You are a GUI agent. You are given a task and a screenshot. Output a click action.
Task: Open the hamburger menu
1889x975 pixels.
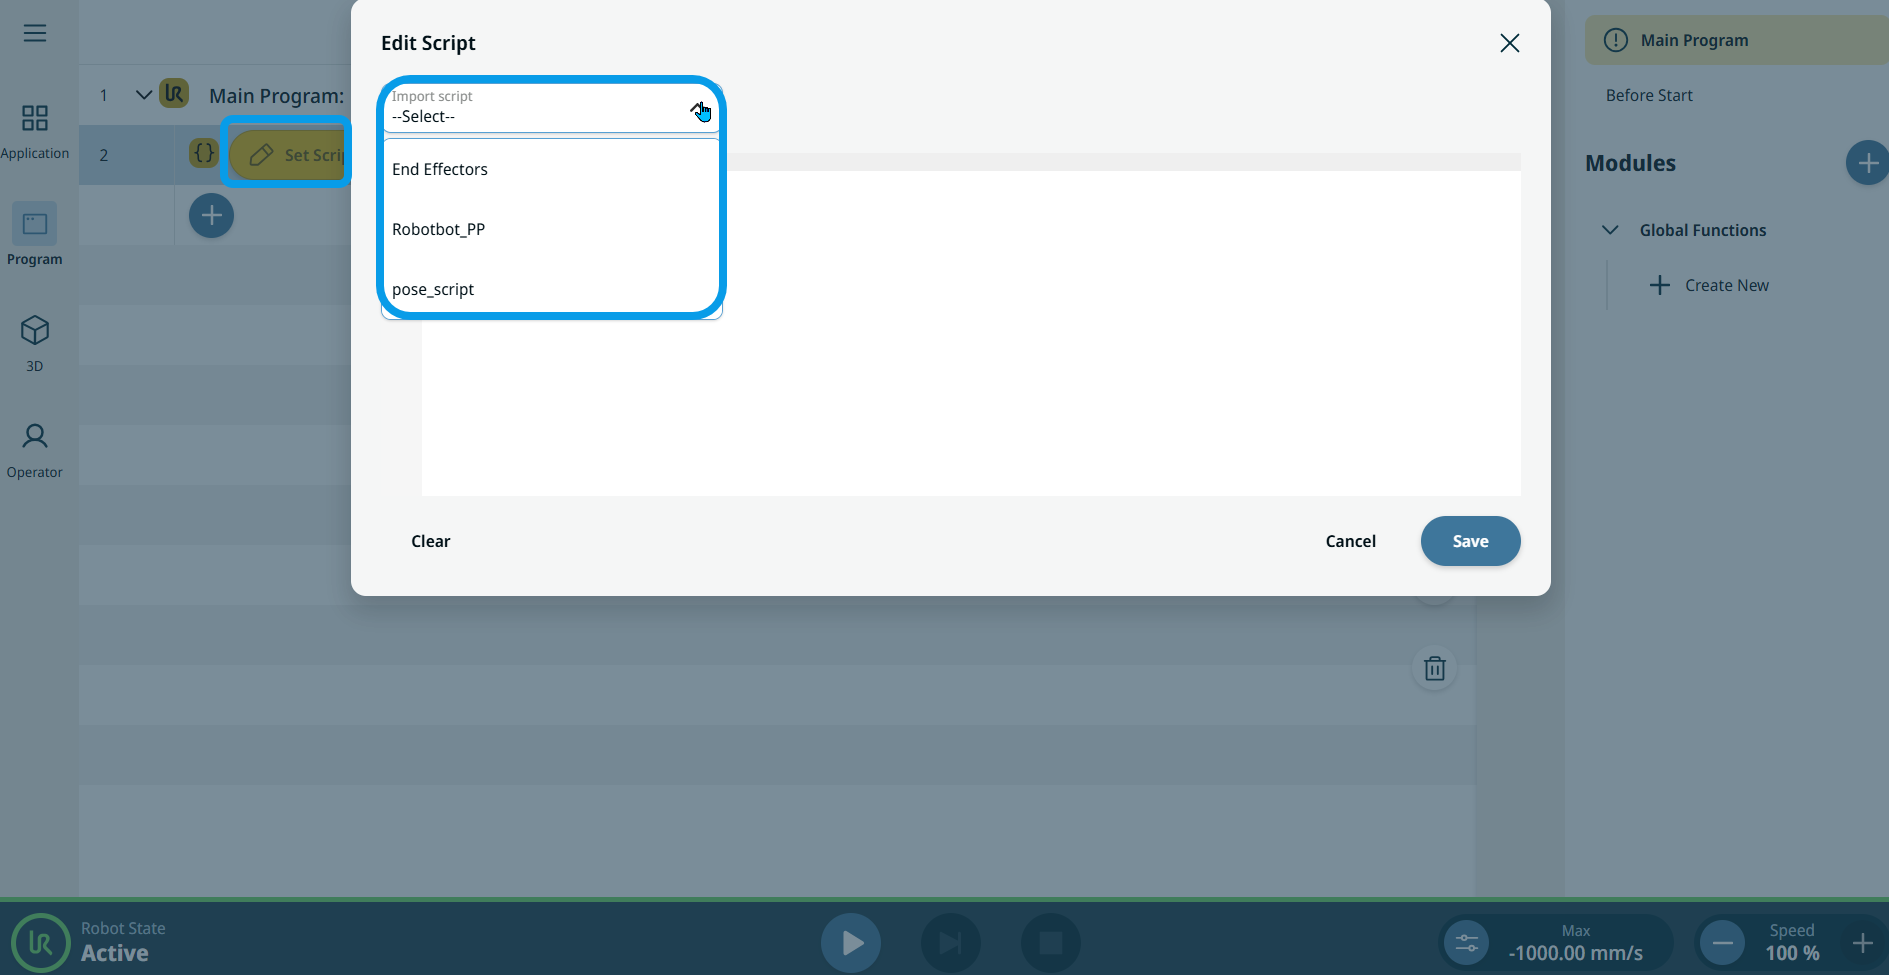(35, 33)
